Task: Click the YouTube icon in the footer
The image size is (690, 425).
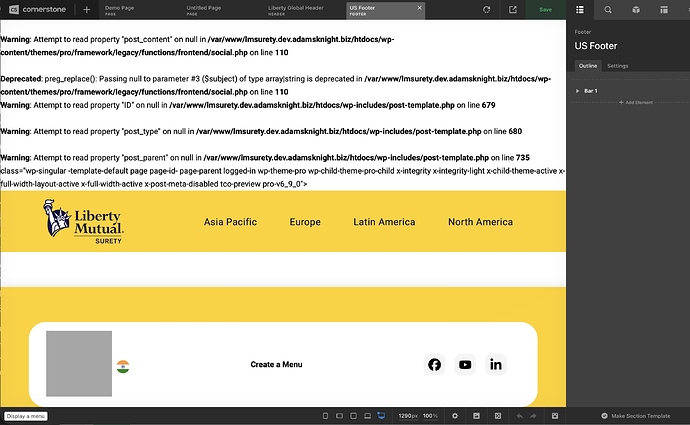Action: click(x=465, y=364)
